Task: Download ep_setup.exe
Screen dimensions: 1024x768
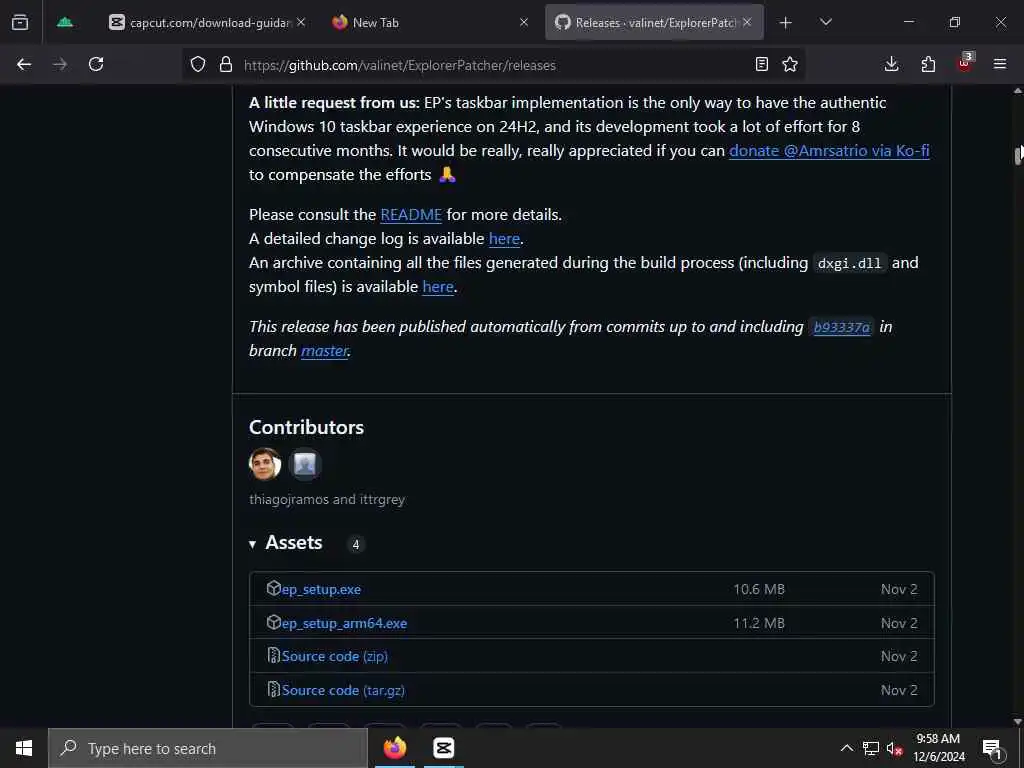Action: click(x=321, y=589)
